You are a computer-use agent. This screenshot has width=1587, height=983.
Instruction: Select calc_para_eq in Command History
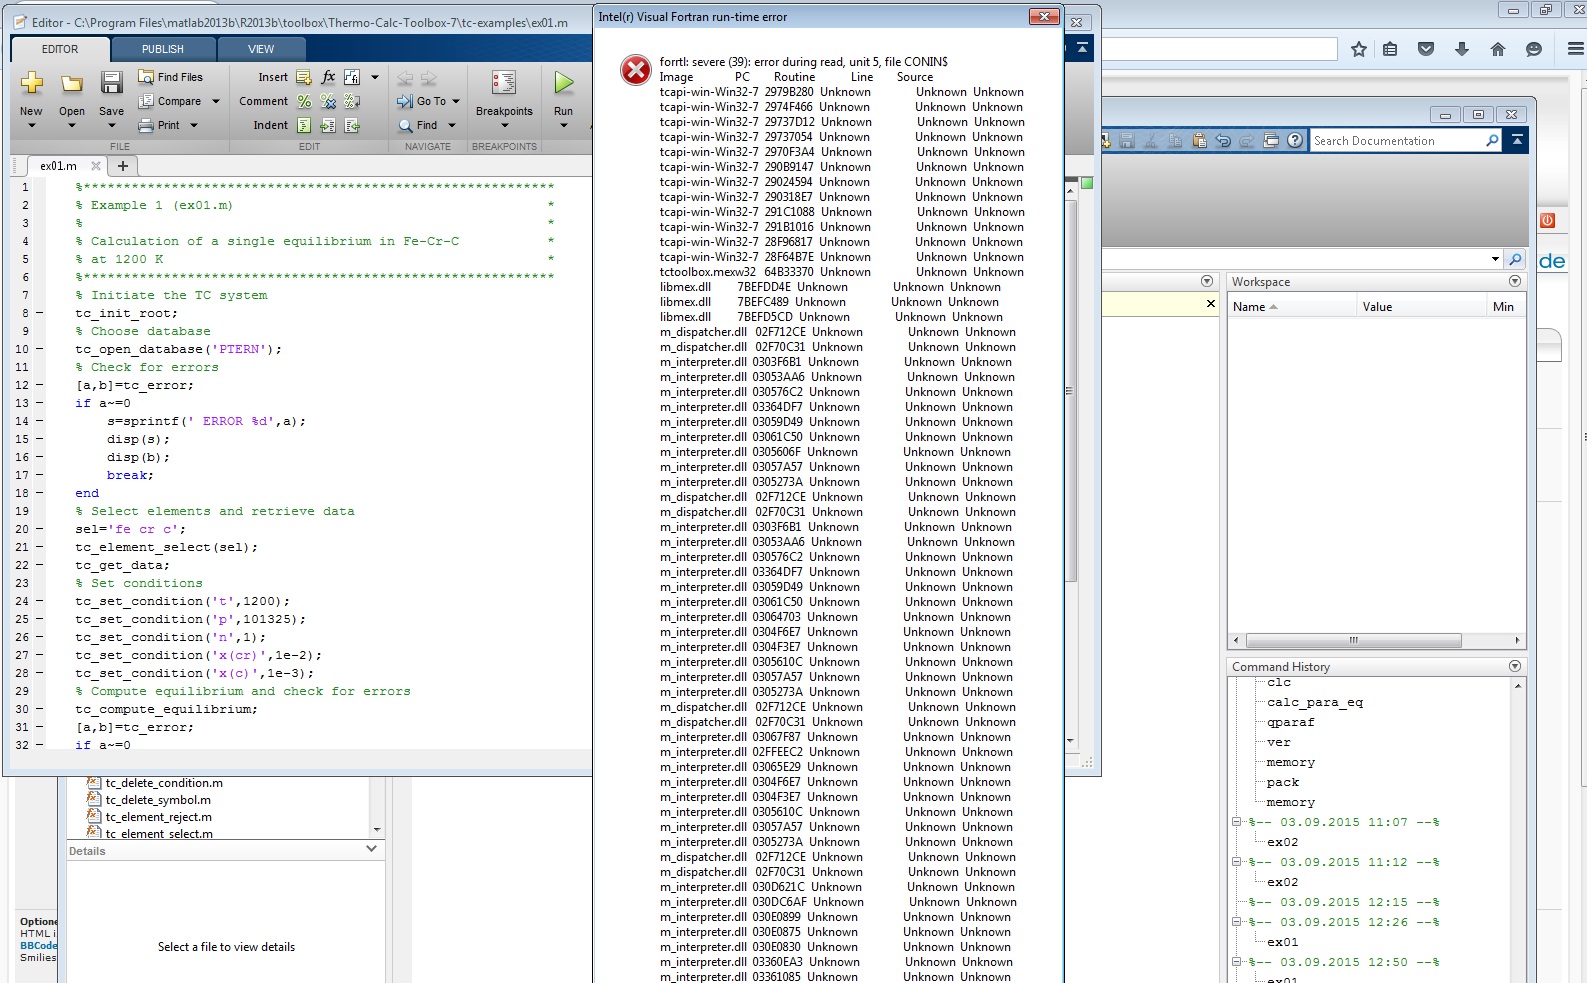(x=1314, y=702)
